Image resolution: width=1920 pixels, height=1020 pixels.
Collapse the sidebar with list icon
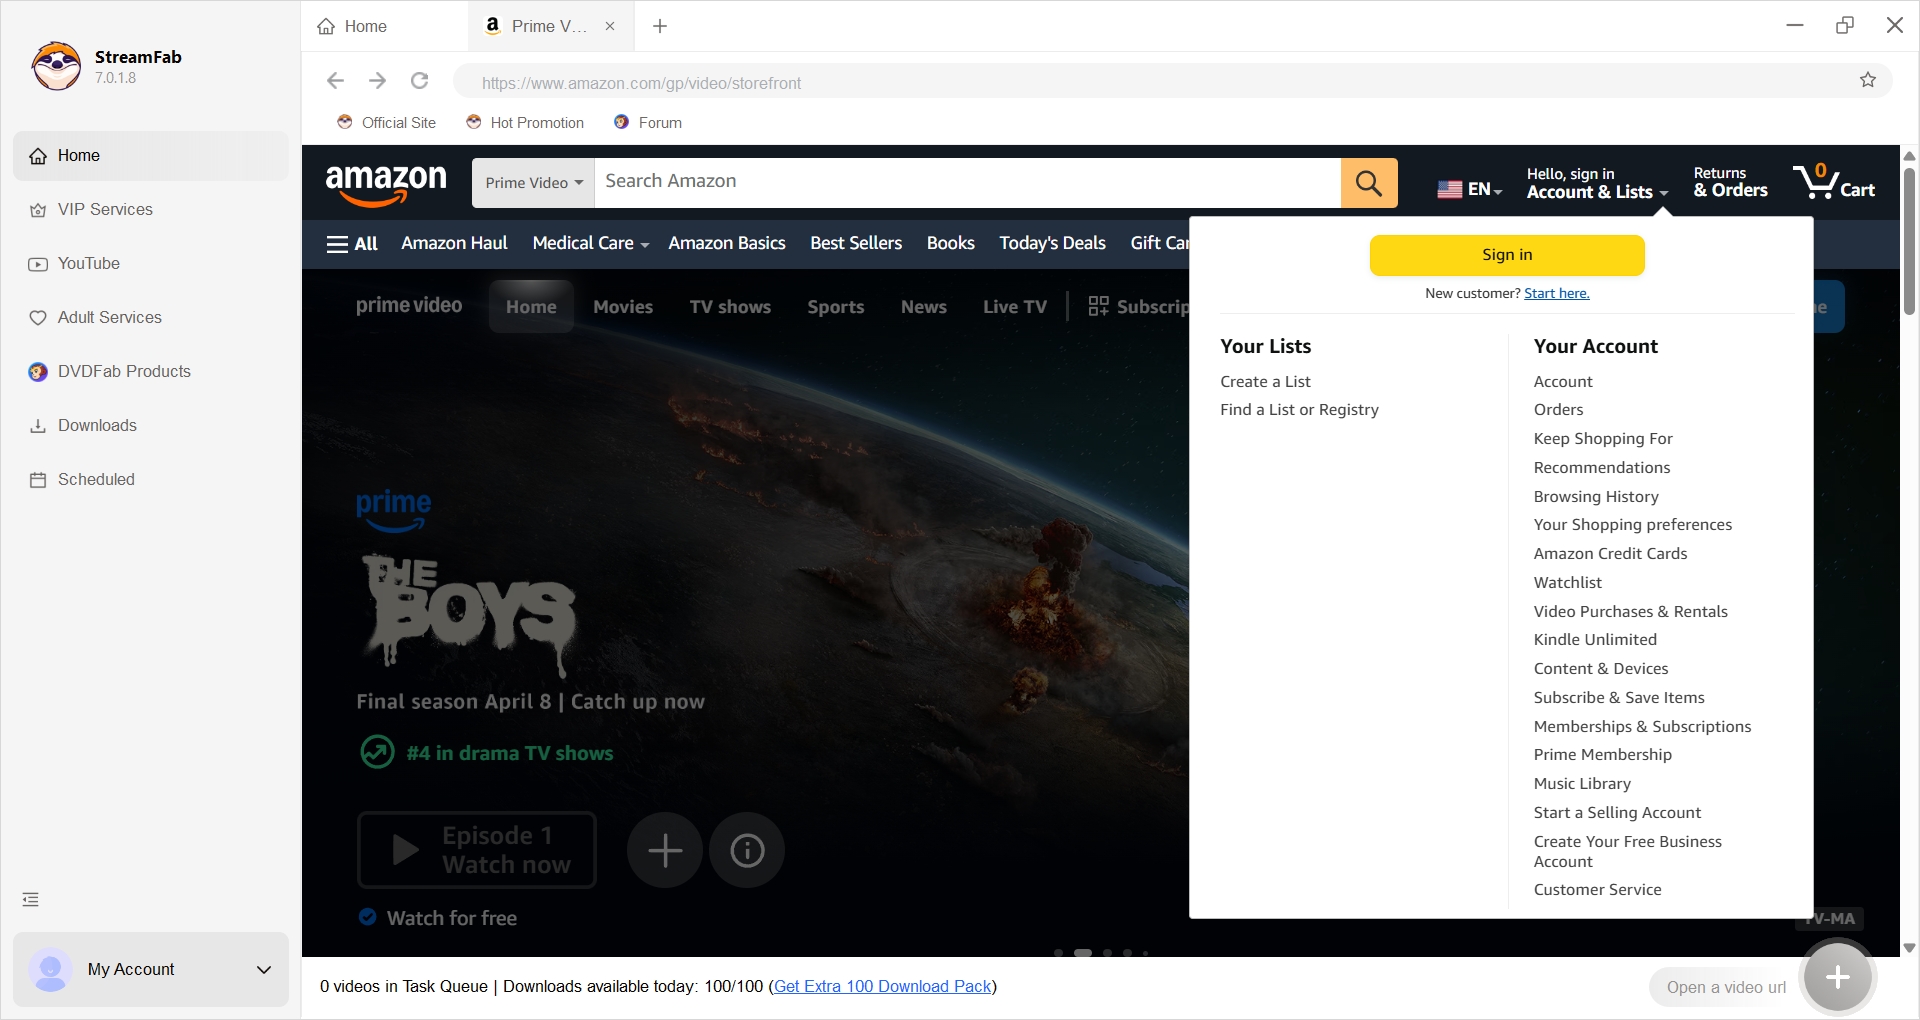(x=31, y=900)
